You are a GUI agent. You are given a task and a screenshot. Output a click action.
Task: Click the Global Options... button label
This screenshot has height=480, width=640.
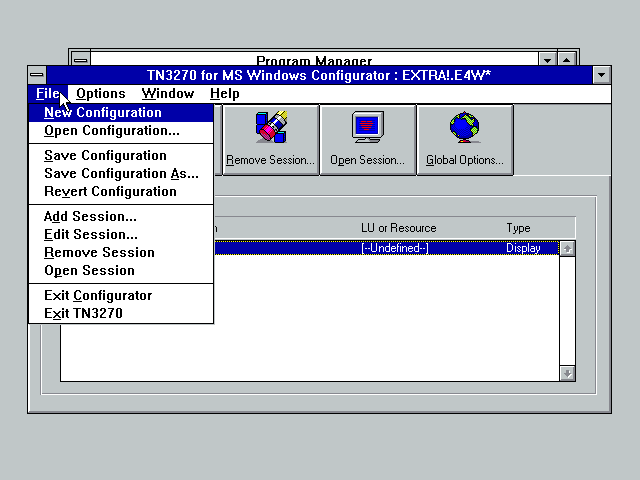pyautogui.click(x=464, y=160)
